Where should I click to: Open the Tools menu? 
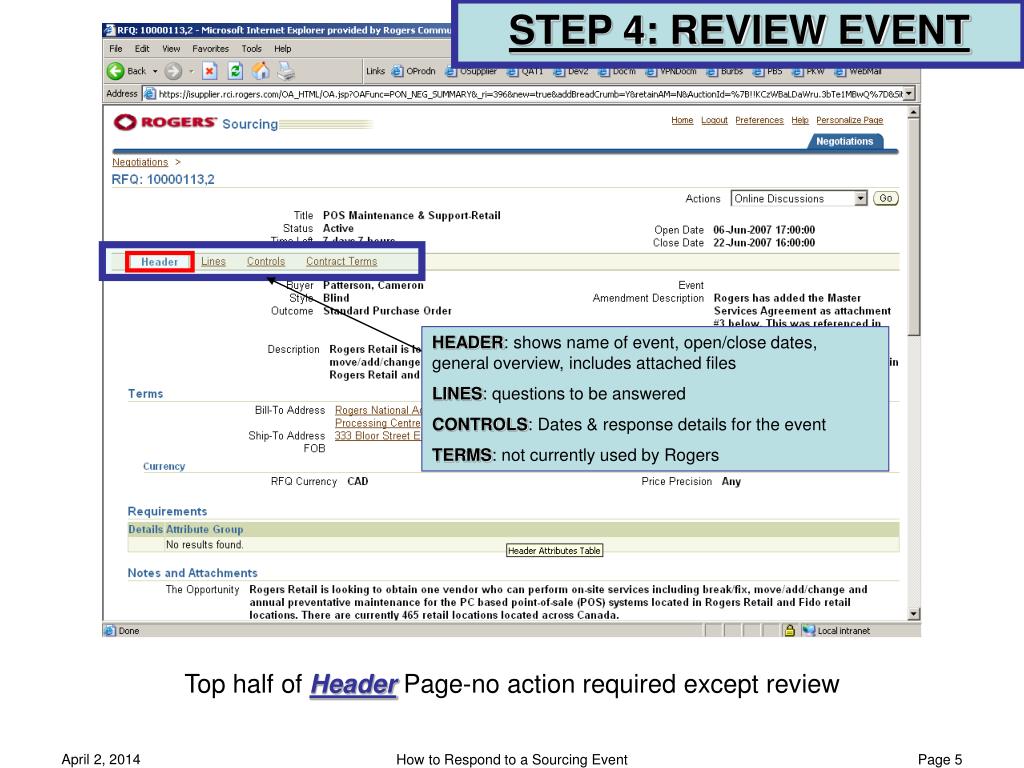tap(251, 48)
